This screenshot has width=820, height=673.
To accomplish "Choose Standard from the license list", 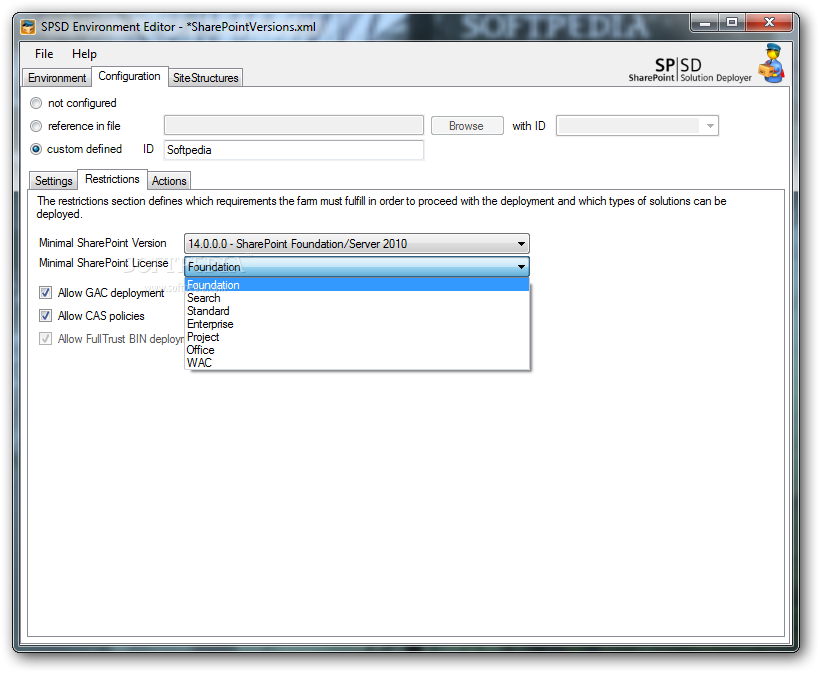I will (357, 311).
